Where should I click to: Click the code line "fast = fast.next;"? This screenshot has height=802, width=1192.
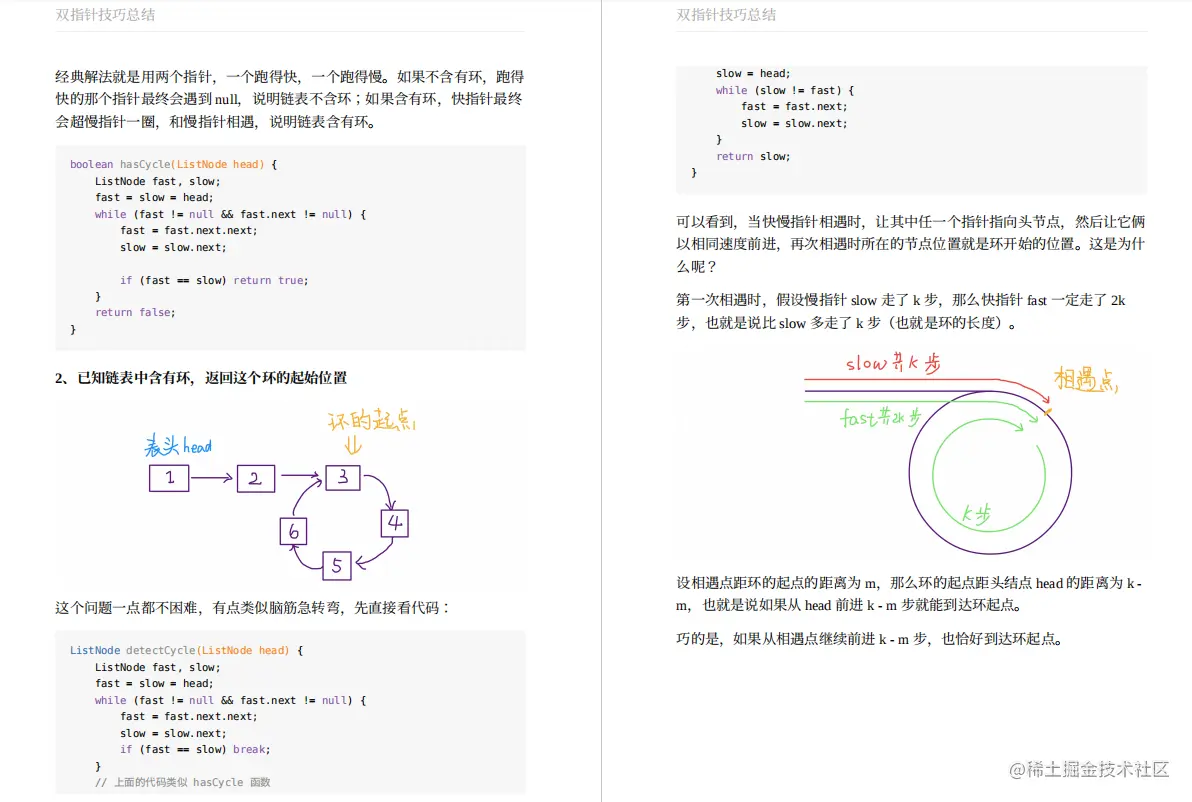pos(794,107)
